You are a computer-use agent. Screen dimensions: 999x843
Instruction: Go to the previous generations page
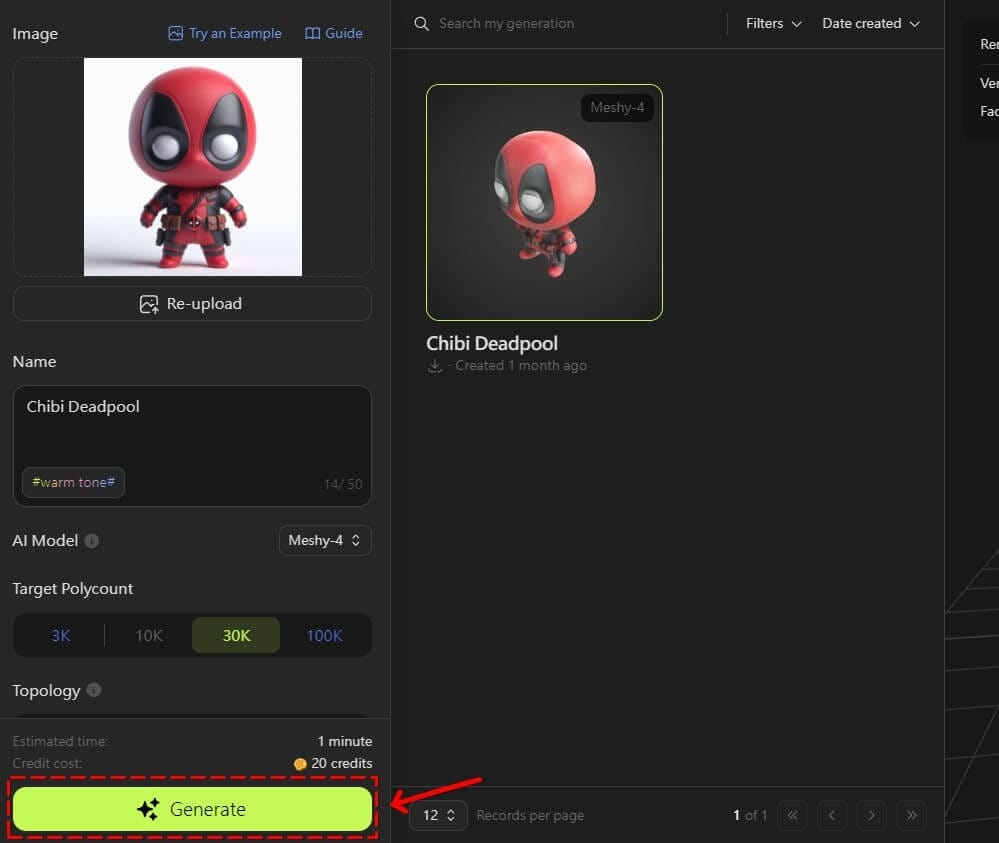(x=832, y=815)
